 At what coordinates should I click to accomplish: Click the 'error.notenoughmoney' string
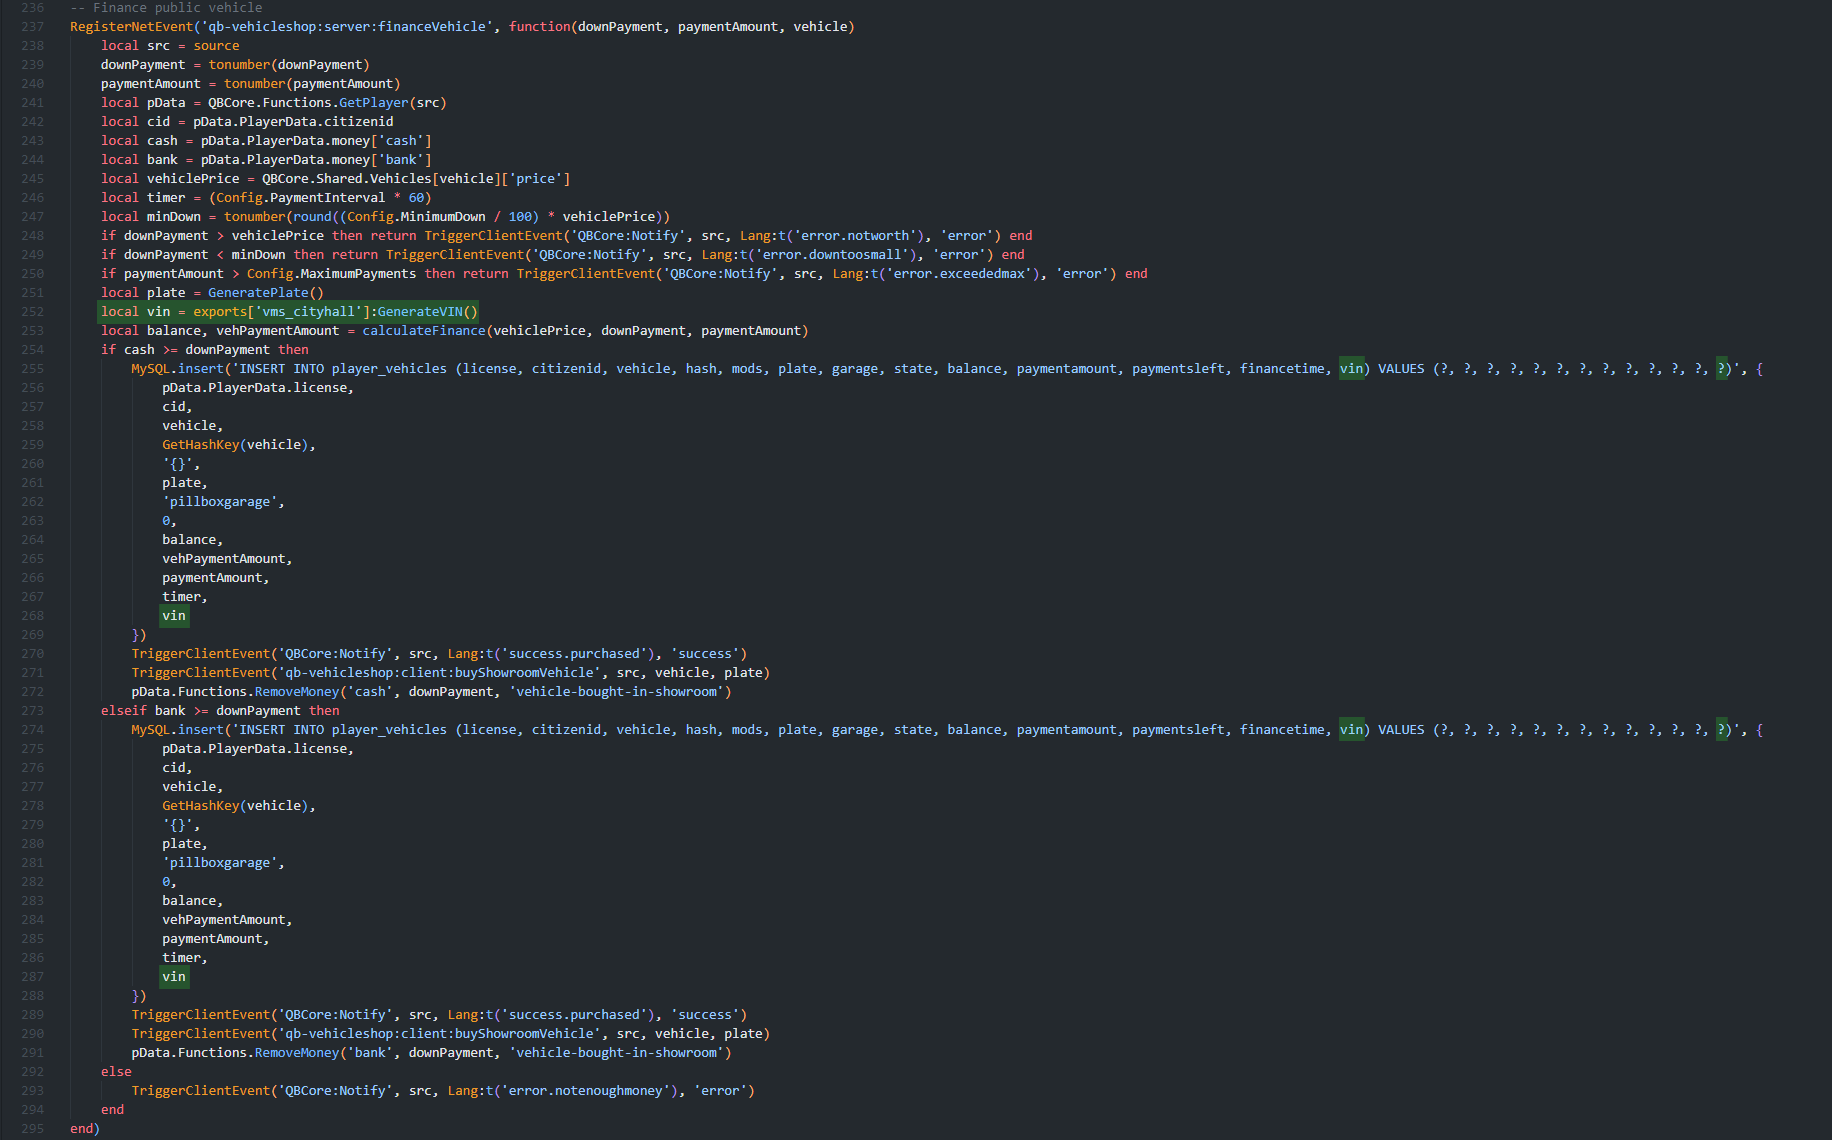(585, 1091)
